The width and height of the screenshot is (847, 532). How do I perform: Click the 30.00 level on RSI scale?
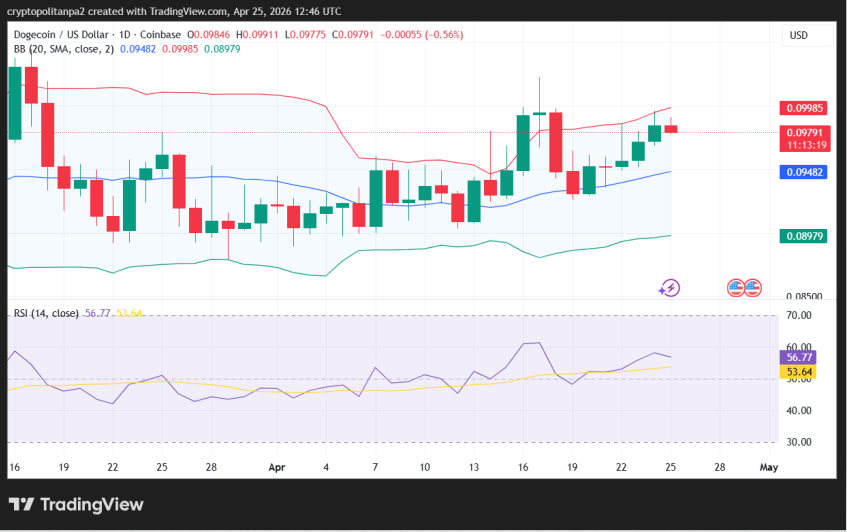point(800,442)
